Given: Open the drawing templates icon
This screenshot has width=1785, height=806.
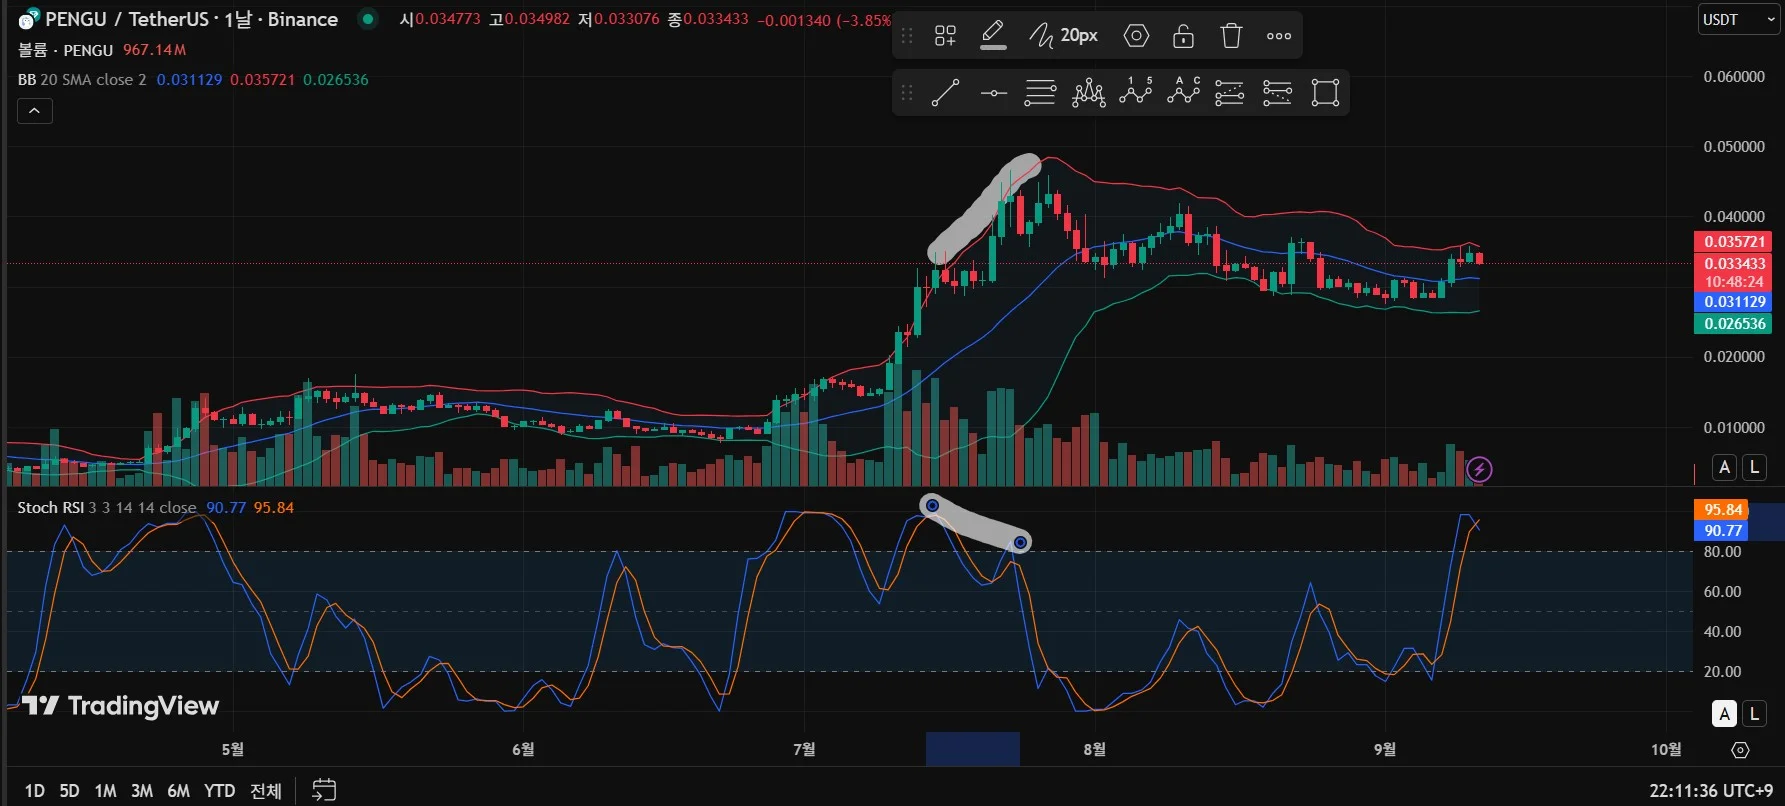Looking at the screenshot, I should click(x=945, y=36).
